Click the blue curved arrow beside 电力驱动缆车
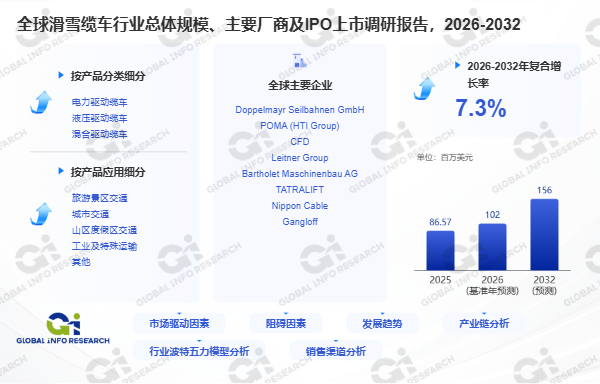Image resolution: width=600 pixels, height=384 pixels. (41, 103)
